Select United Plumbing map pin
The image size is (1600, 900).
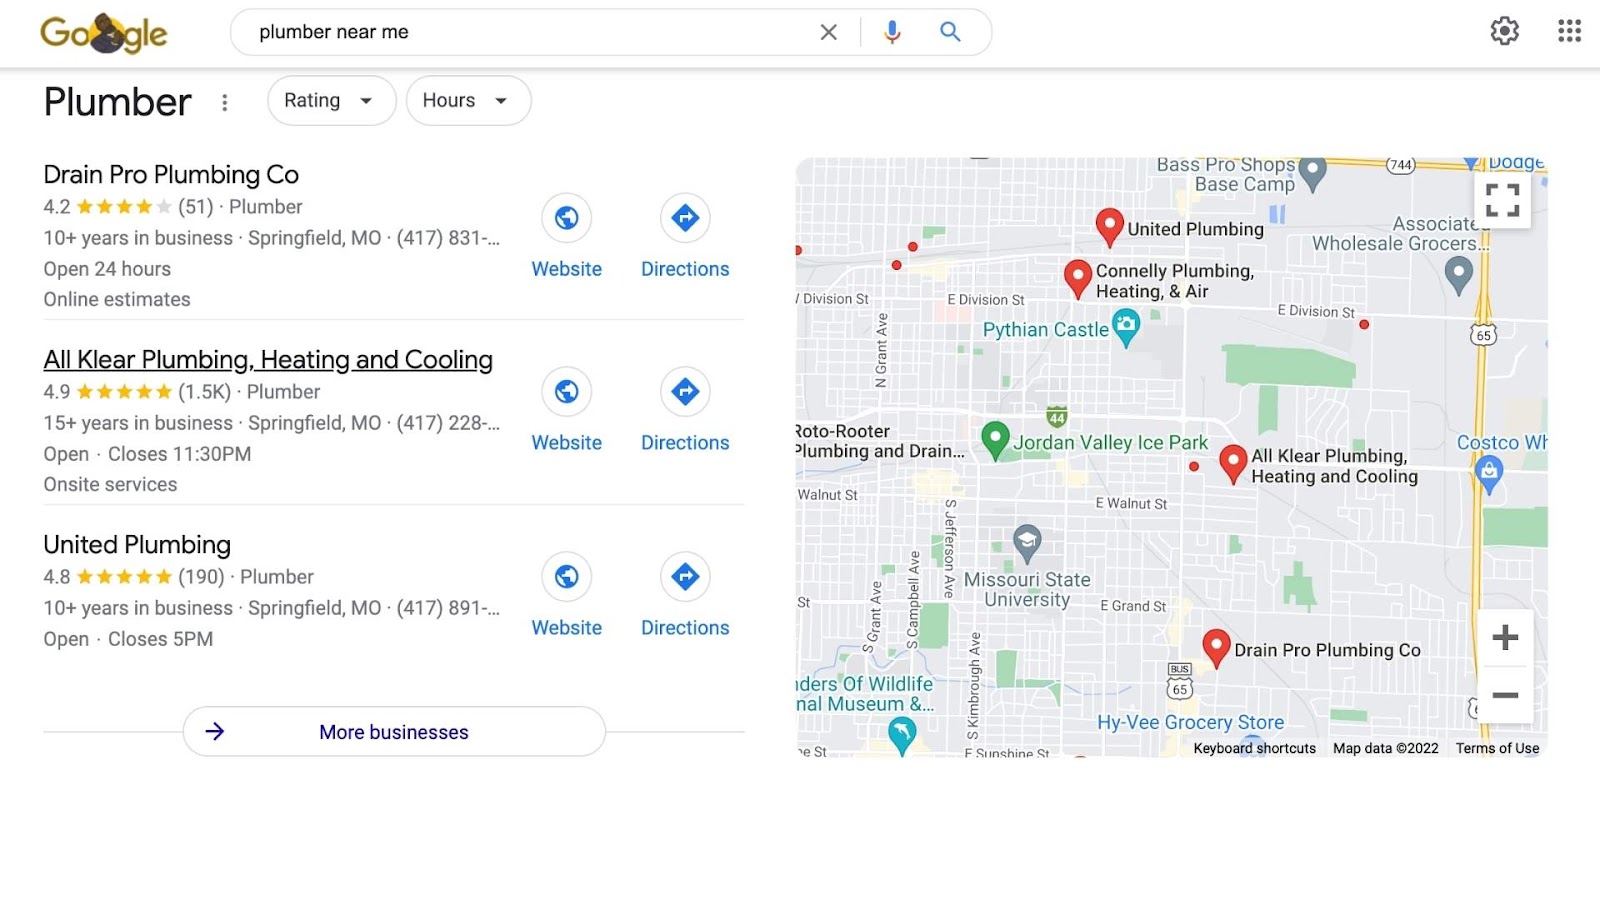1109,227
